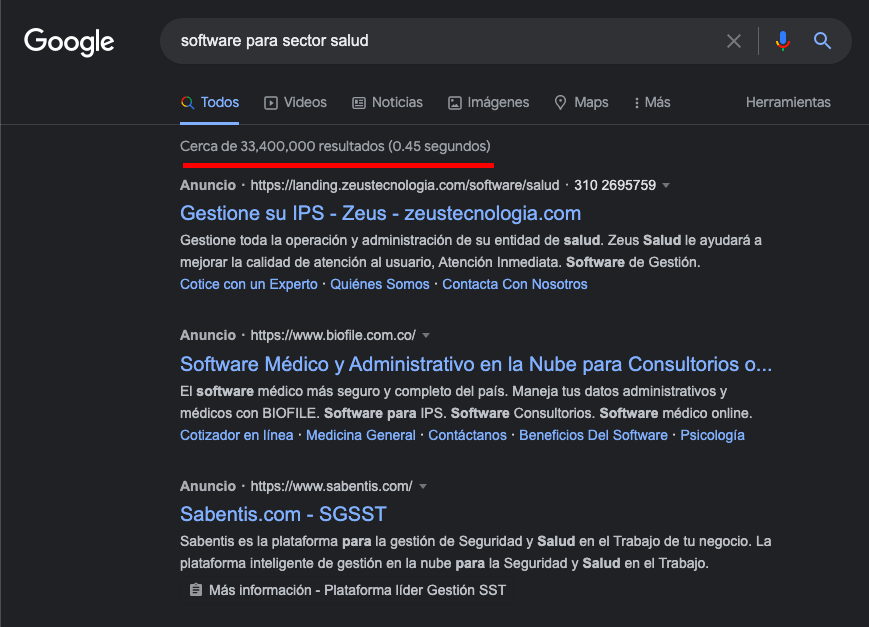Image resolution: width=869 pixels, height=627 pixels.
Task: Open Gestione su IPS - Zeus result
Action: 380,213
